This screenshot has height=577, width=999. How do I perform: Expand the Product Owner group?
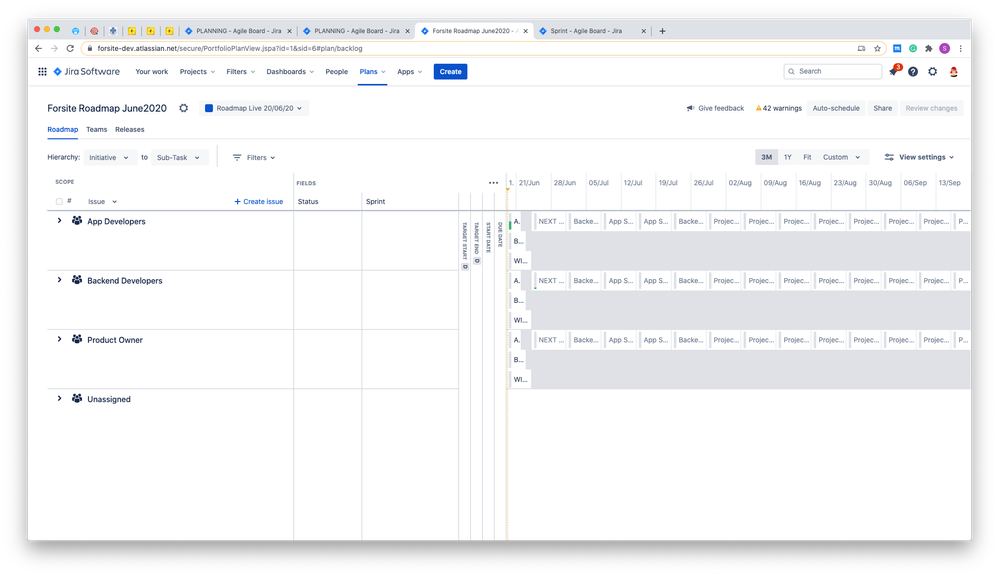59,339
